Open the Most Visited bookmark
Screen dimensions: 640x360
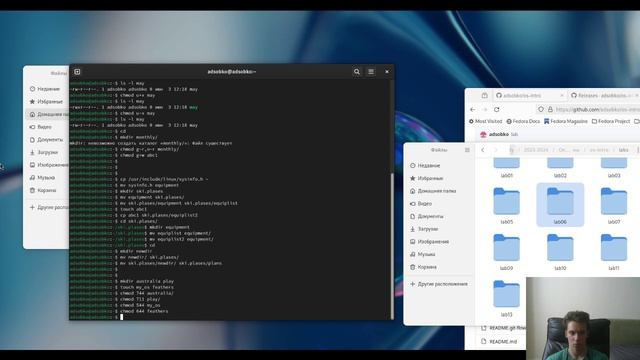[485, 121]
